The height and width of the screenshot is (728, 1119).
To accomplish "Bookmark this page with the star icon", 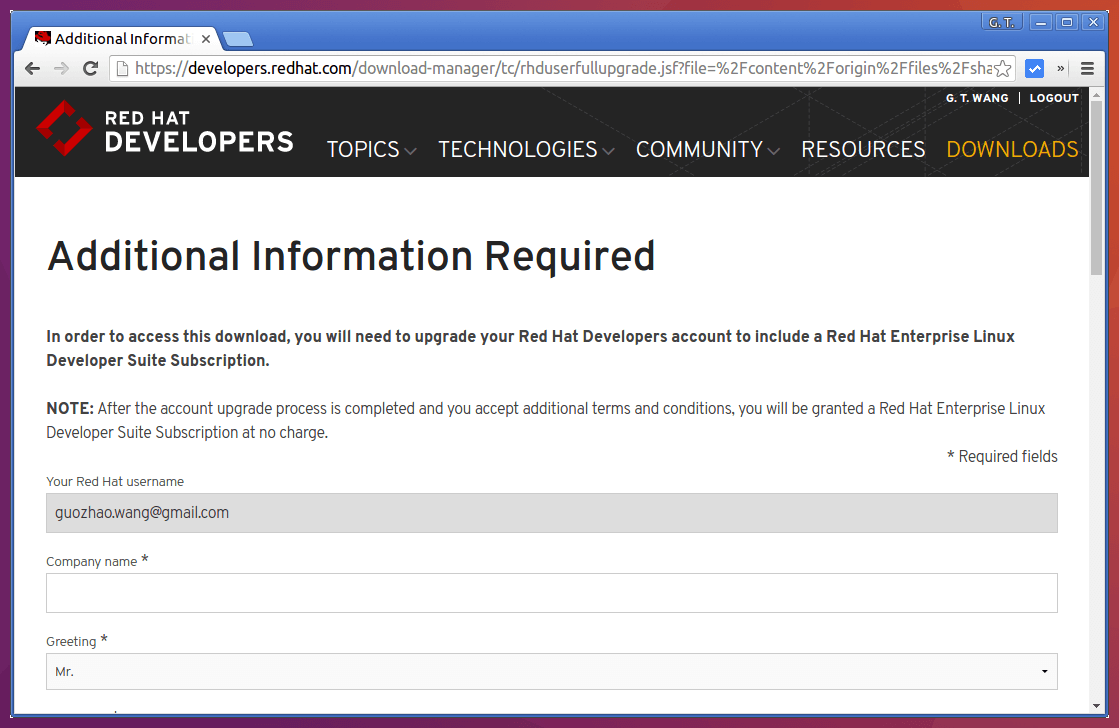I will click(x=1003, y=69).
